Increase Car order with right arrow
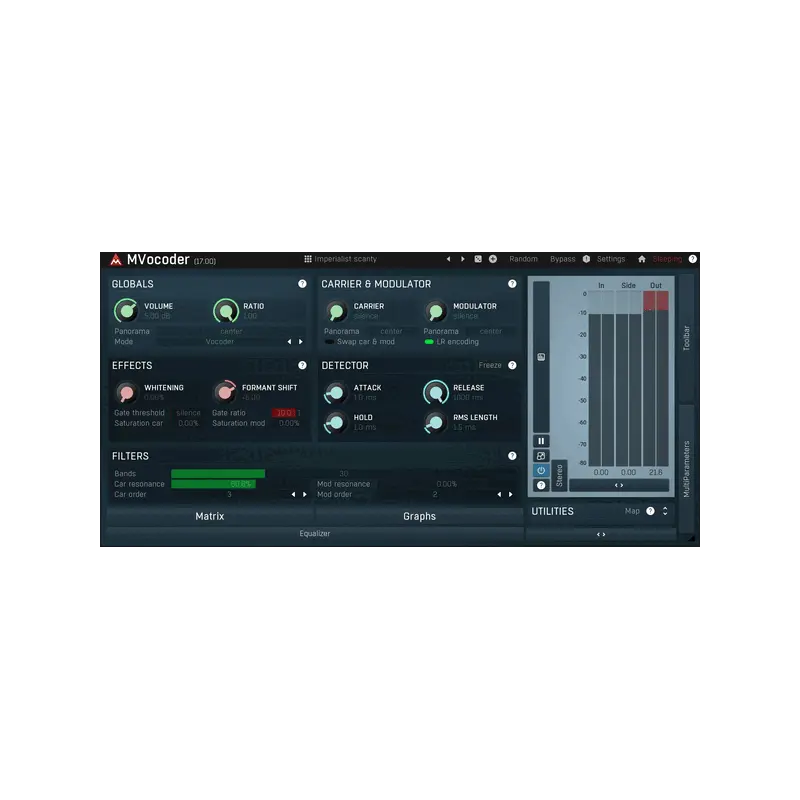Viewport: 800px width, 800px height. 305,494
